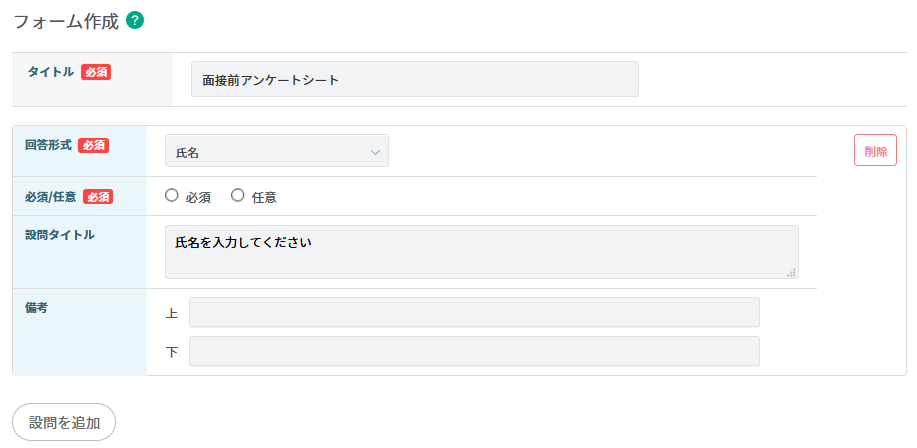
Task: Click the chevron arrow of the 氏名 dropdown
Action: (376, 152)
